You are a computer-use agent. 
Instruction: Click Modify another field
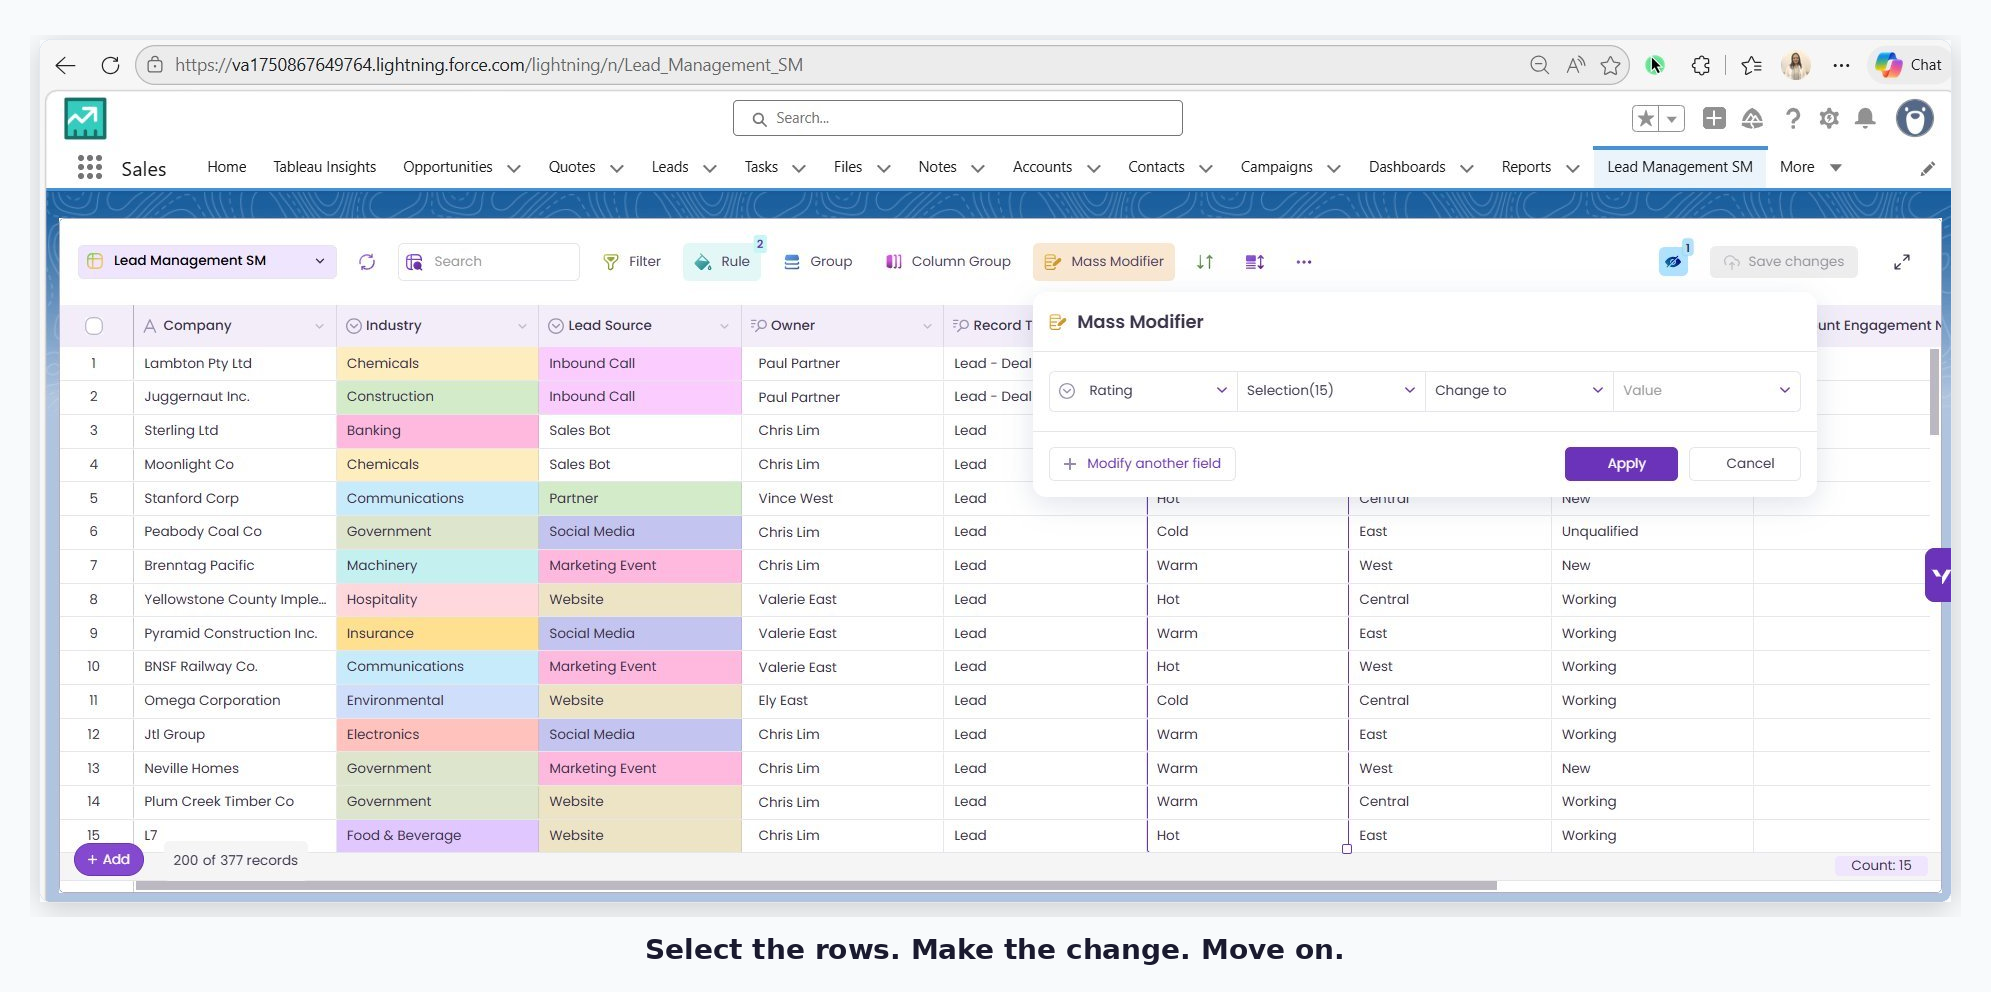[x=1142, y=464]
